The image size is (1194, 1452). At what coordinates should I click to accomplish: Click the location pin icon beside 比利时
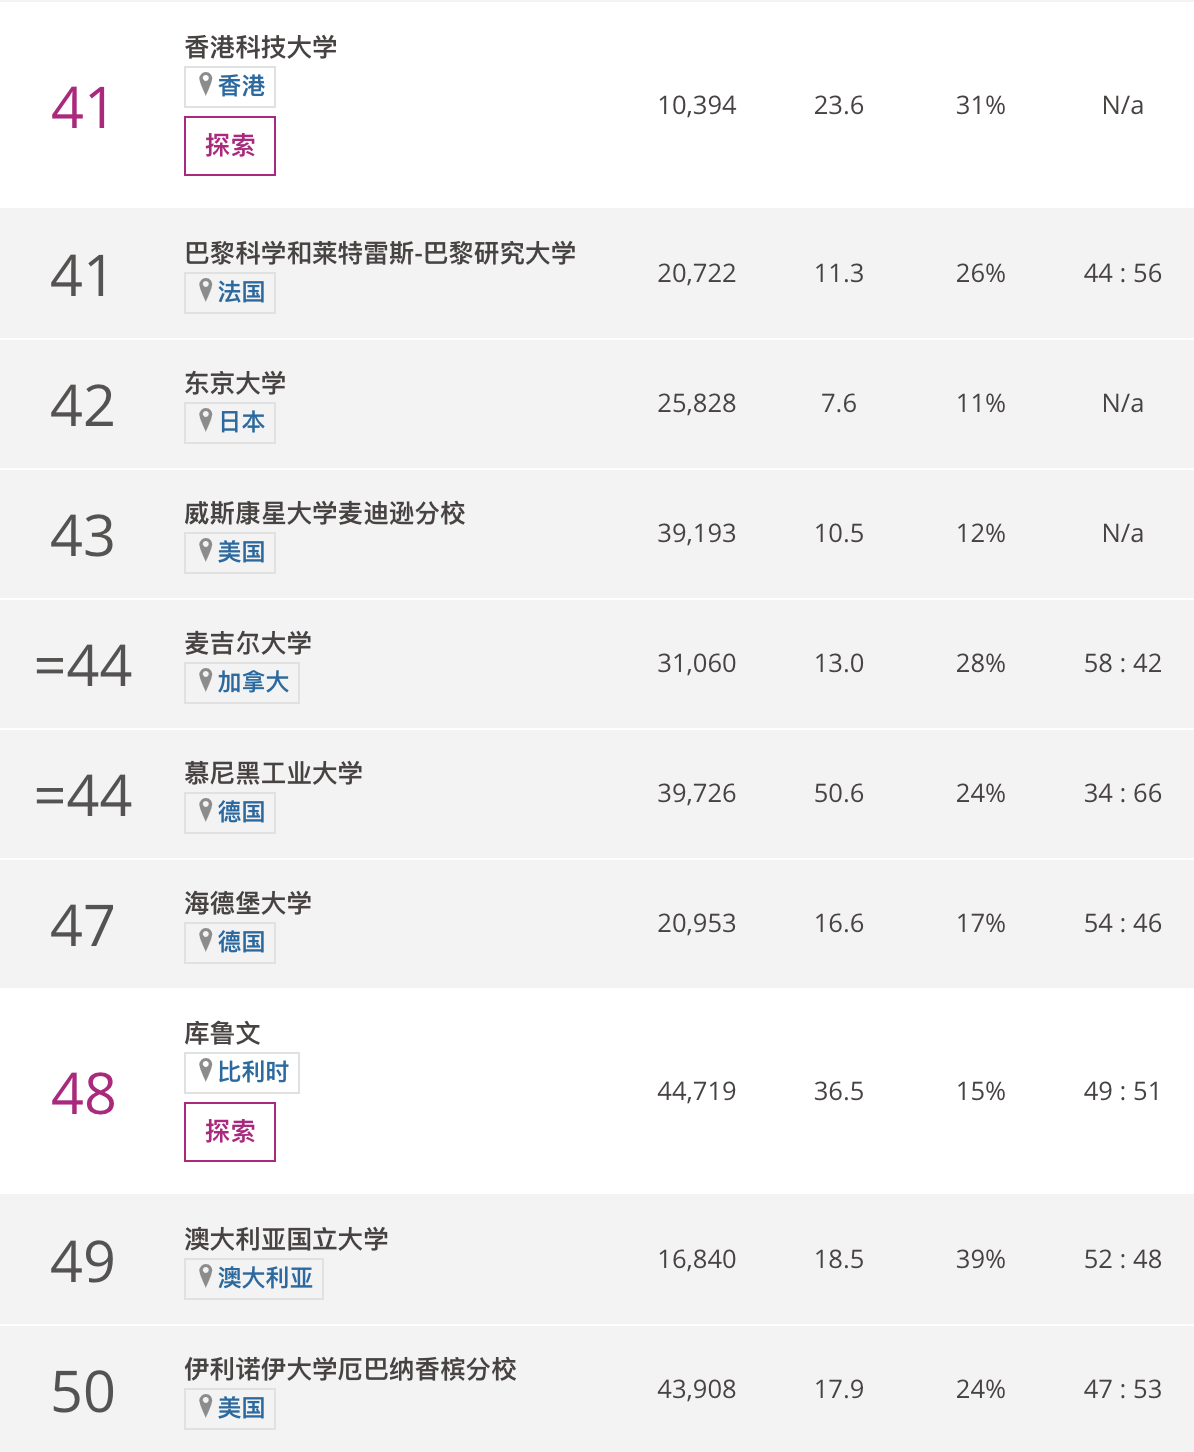(205, 1071)
